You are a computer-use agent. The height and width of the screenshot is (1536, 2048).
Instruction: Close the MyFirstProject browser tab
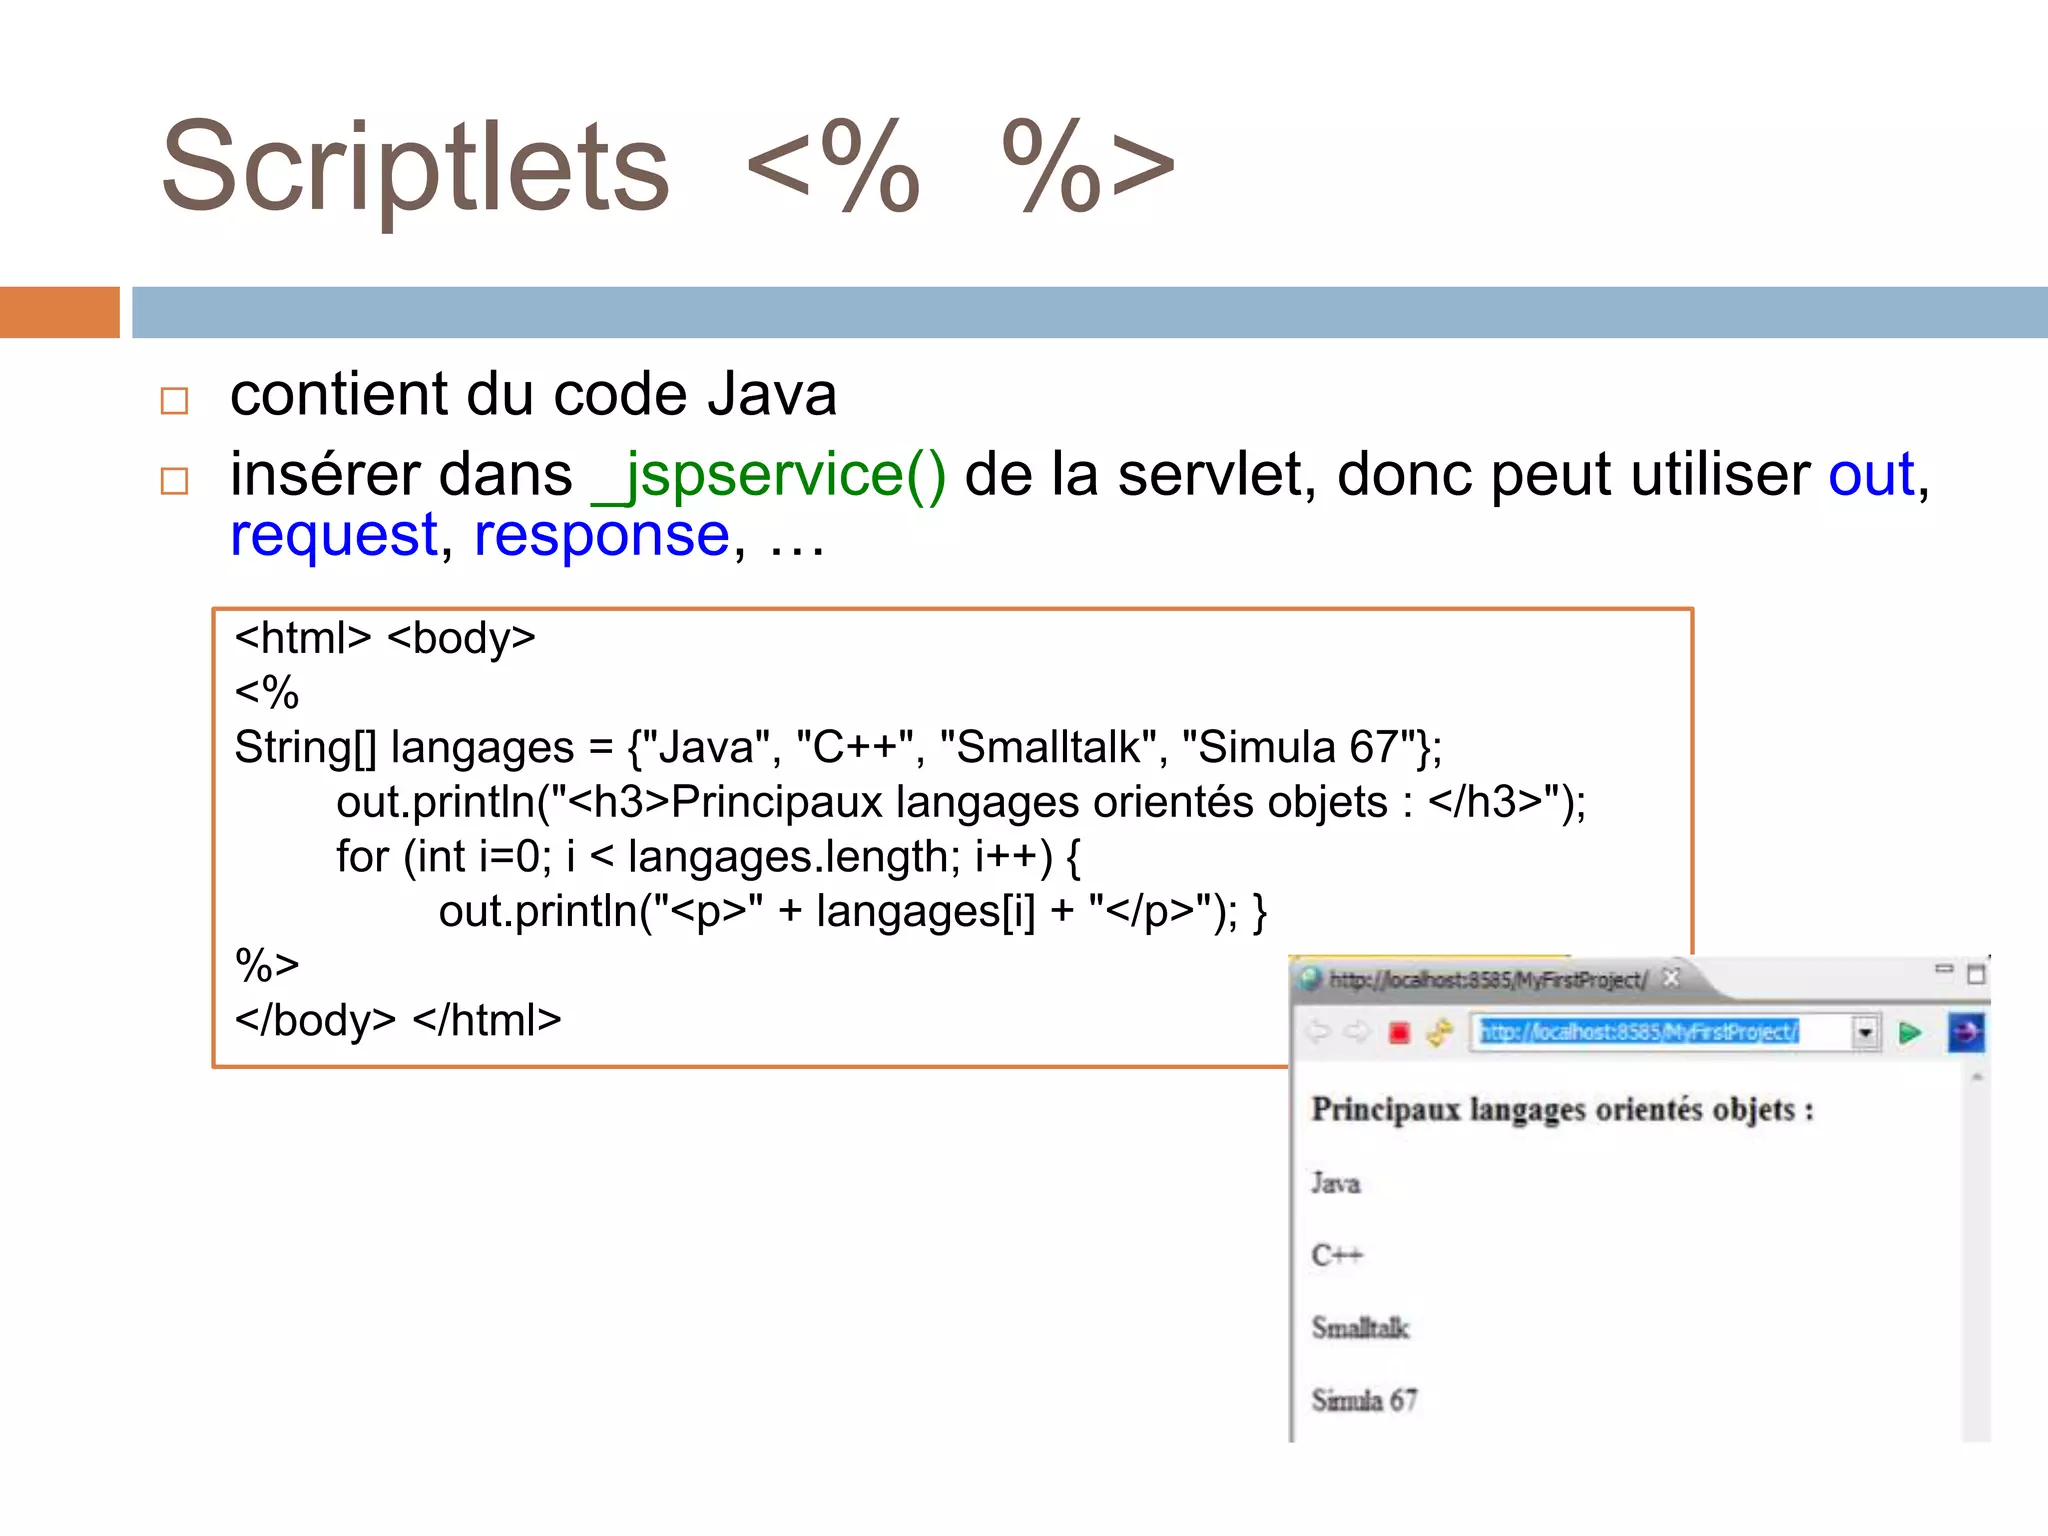tap(1671, 978)
